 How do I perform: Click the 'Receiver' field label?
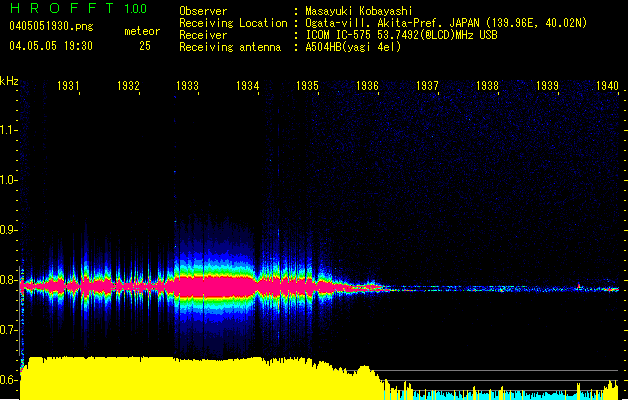(203, 35)
